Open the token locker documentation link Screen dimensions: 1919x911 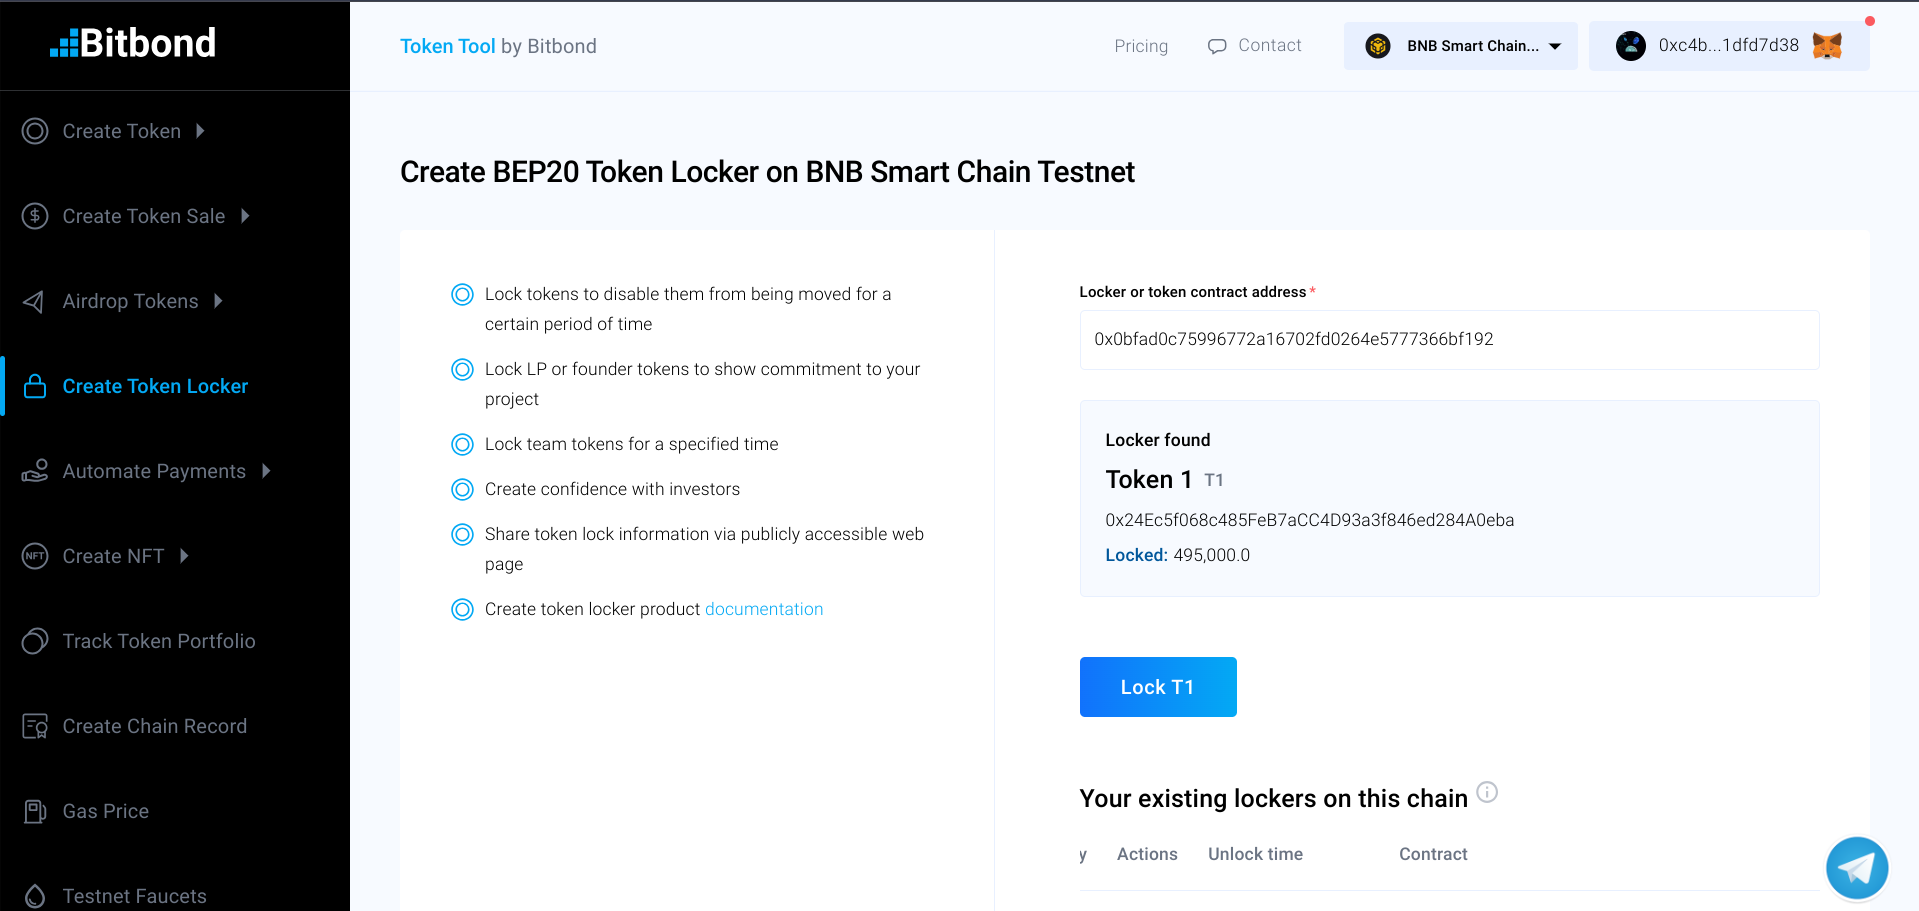(764, 609)
